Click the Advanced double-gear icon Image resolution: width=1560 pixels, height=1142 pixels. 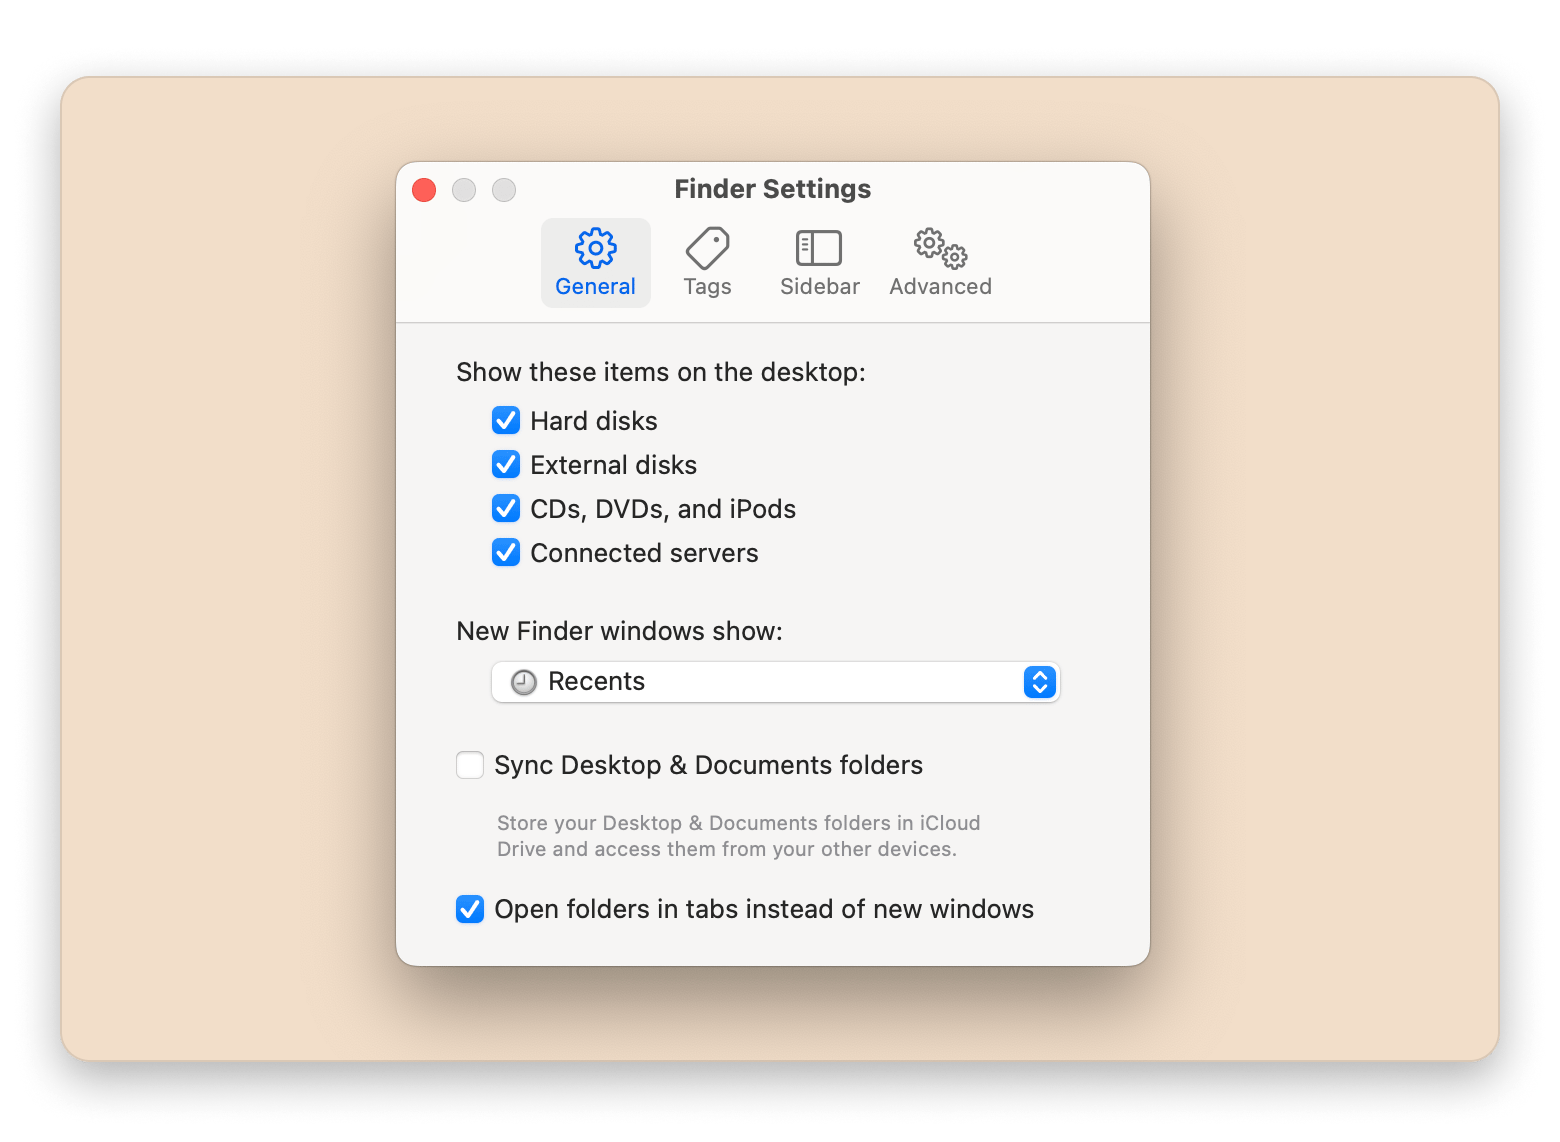tap(940, 248)
